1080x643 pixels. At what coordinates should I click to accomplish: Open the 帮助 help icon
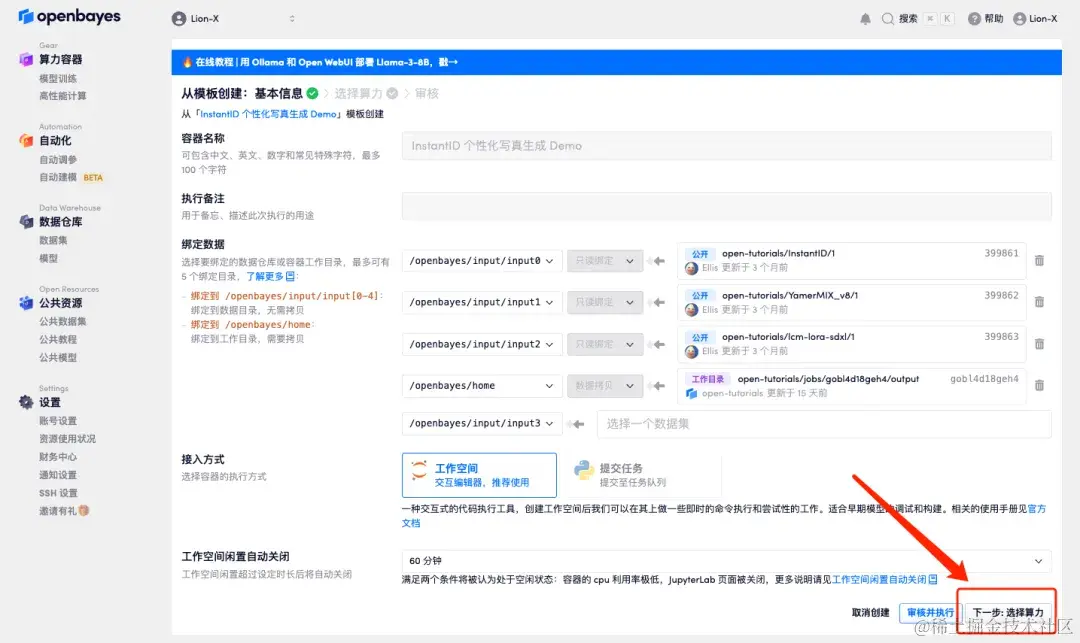point(974,19)
